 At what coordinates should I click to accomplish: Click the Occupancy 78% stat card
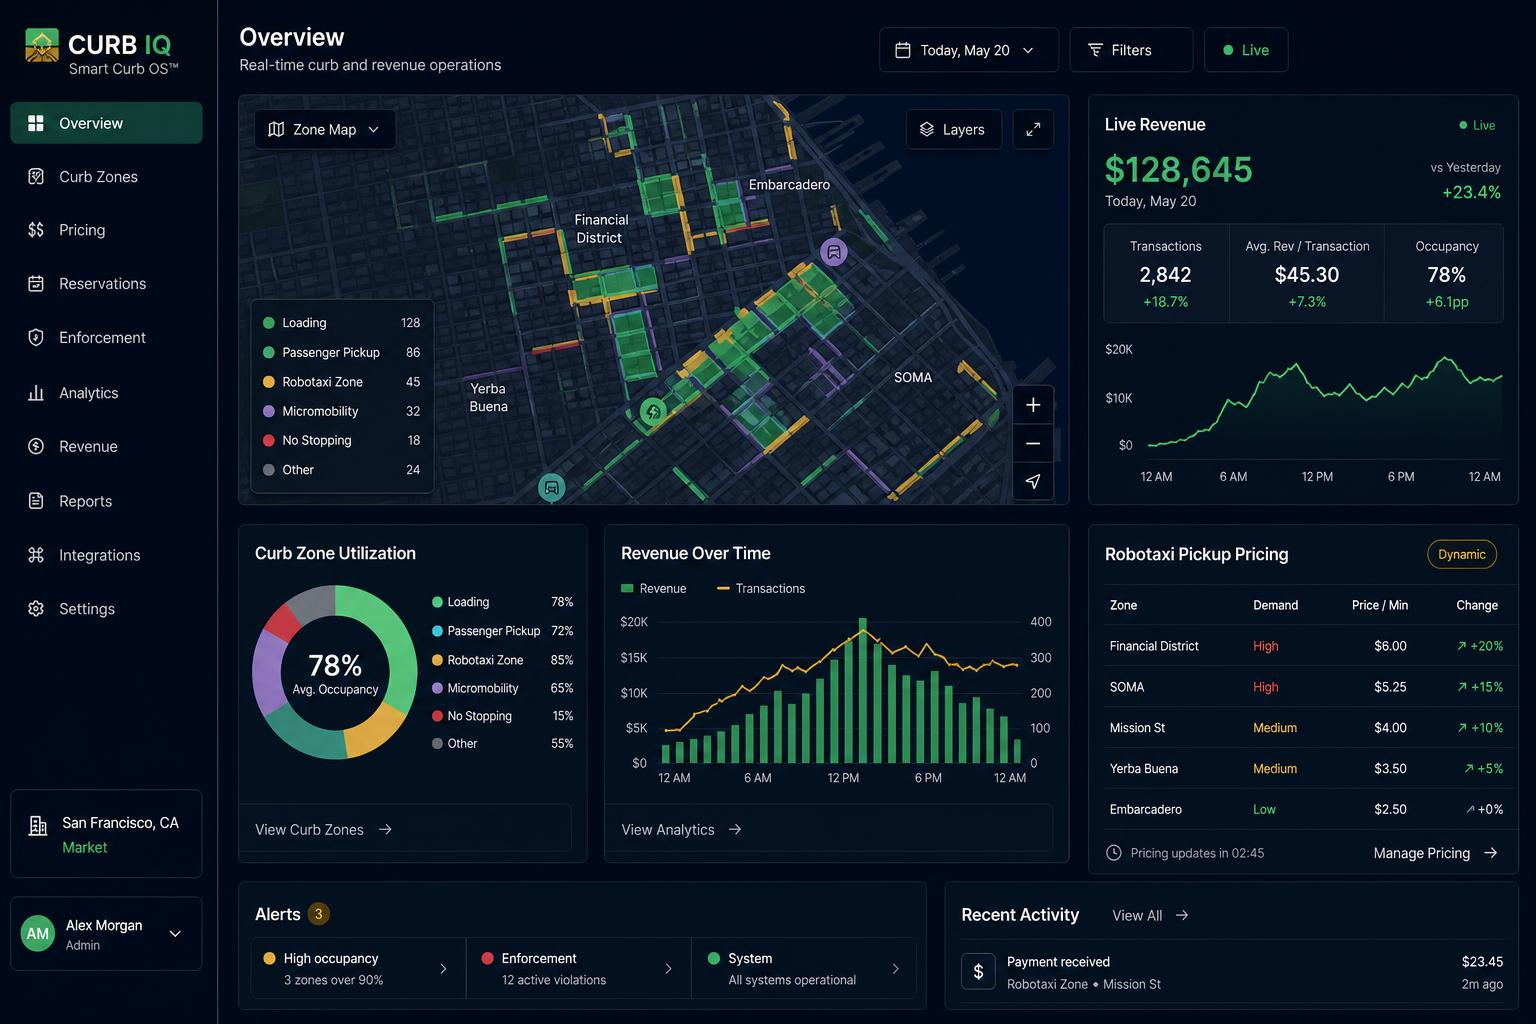(x=1446, y=273)
